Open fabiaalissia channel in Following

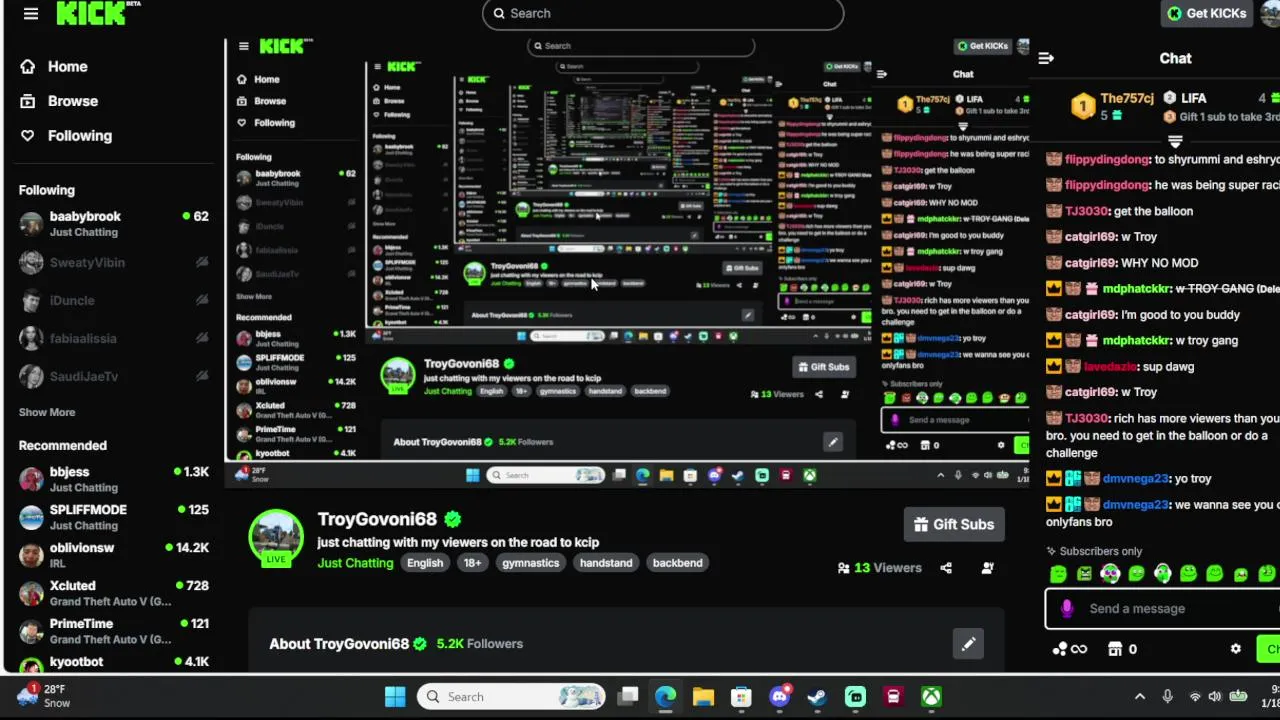[x=113, y=339]
